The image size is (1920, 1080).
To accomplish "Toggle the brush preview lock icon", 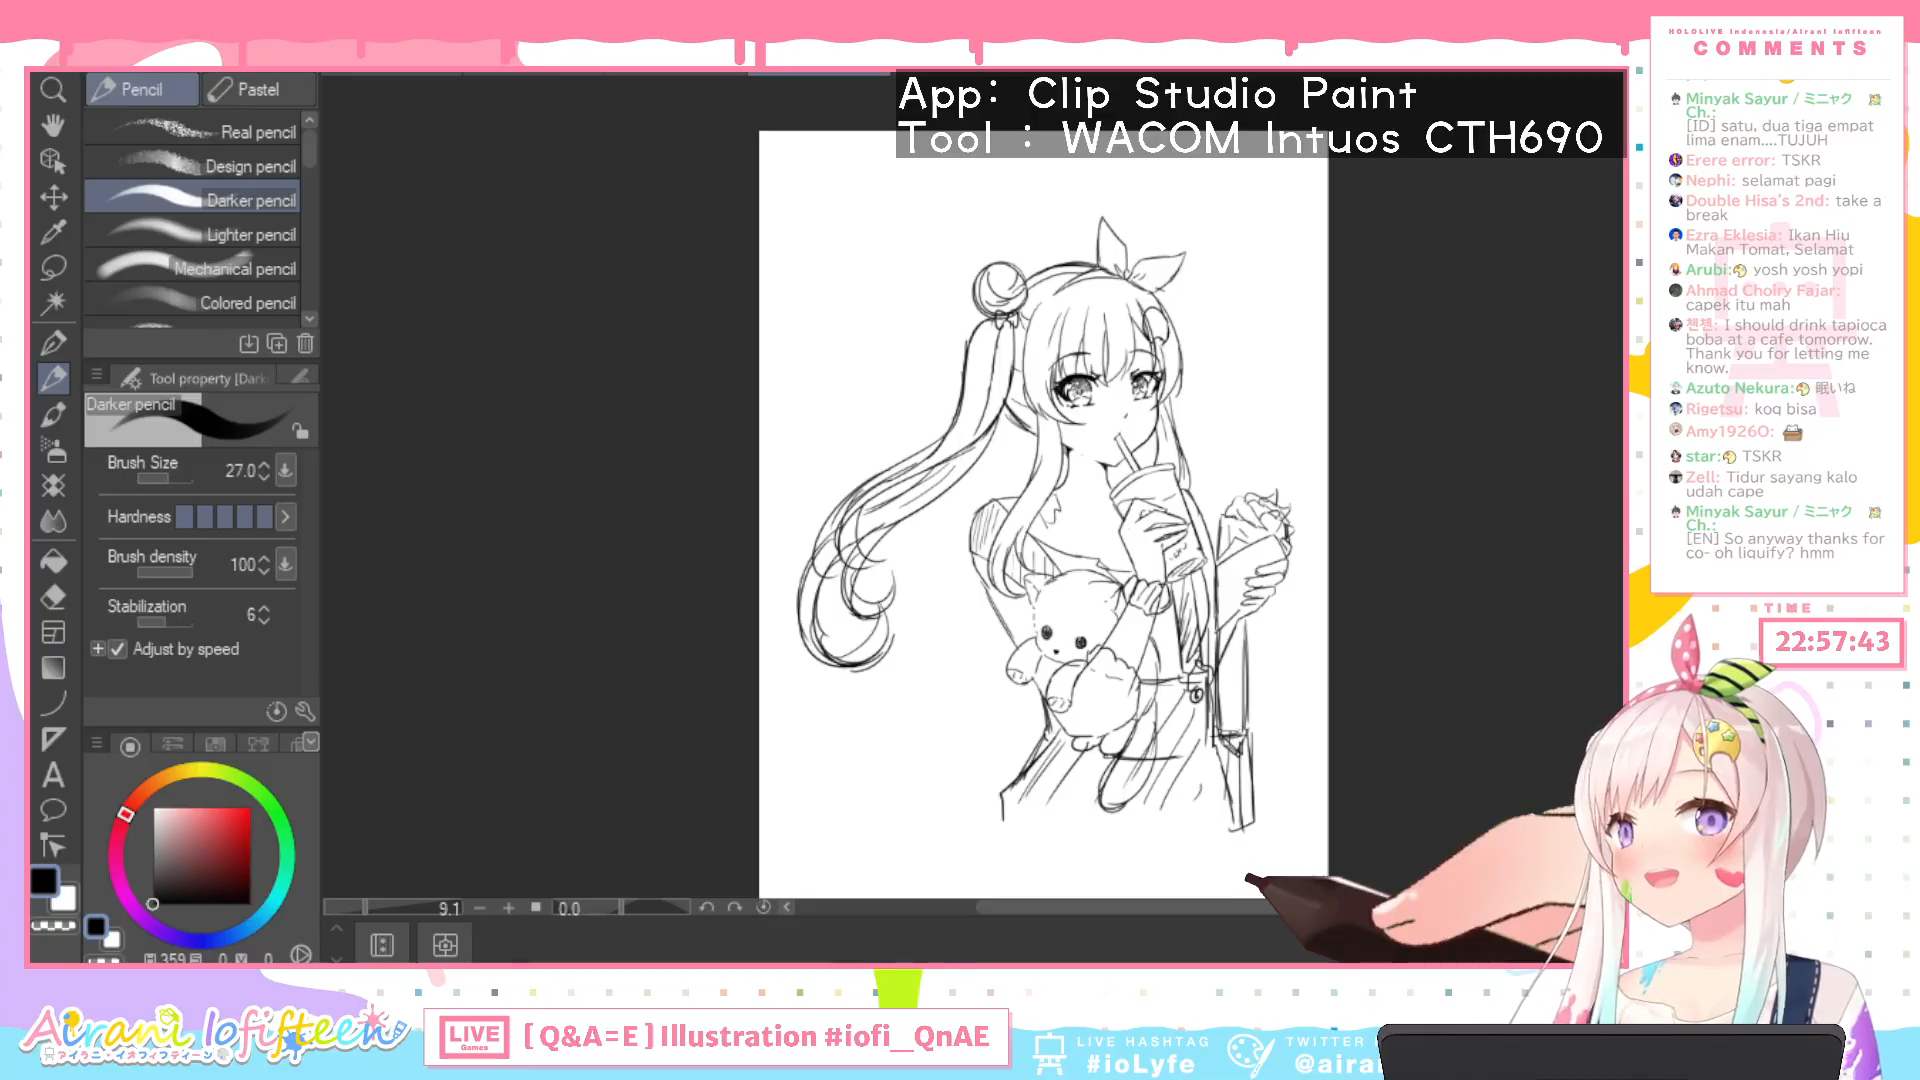I will [299, 431].
